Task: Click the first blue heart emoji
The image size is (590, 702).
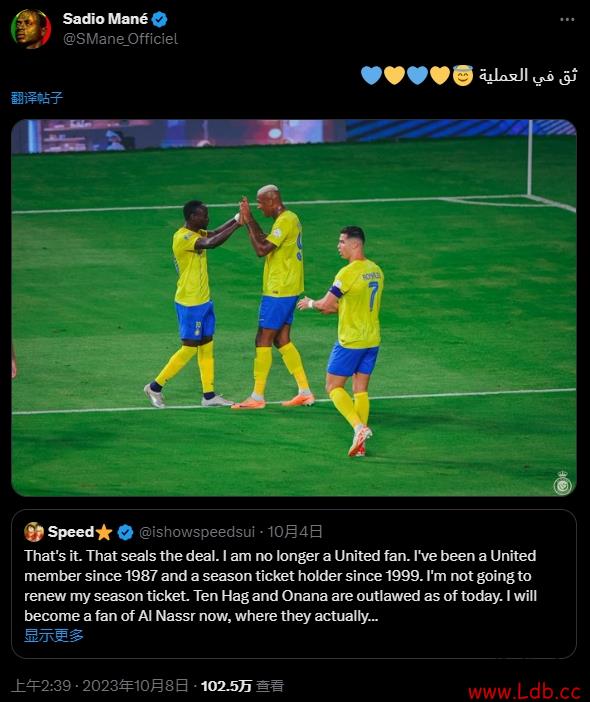Action: click(x=372, y=75)
